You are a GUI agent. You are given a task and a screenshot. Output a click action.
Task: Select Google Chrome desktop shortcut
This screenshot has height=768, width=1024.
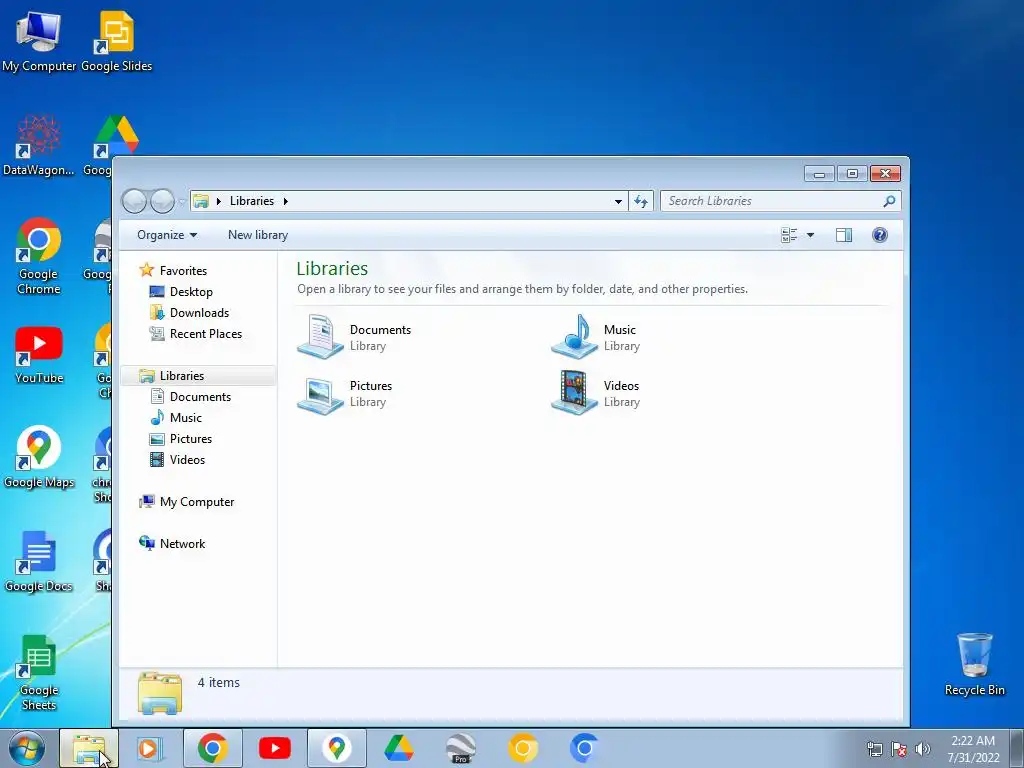click(39, 256)
